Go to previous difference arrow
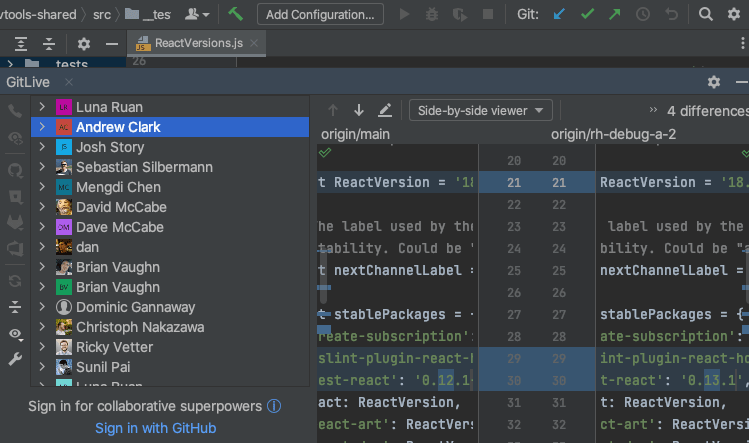Image resolution: width=749 pixels, height=443 pixels. 333,110
